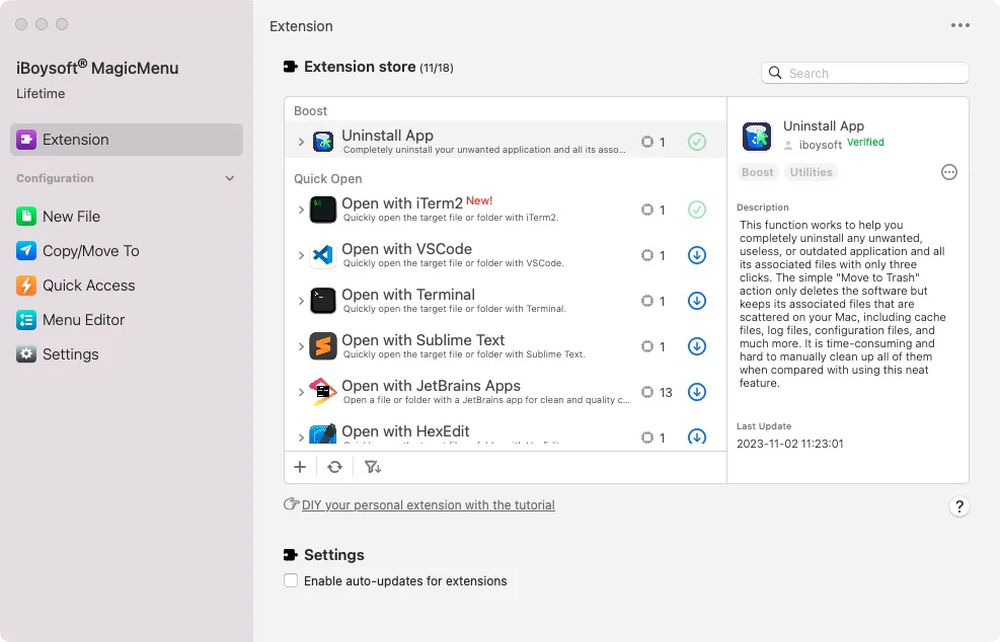Click the Settings section puzzle icon

click(291, 555)
